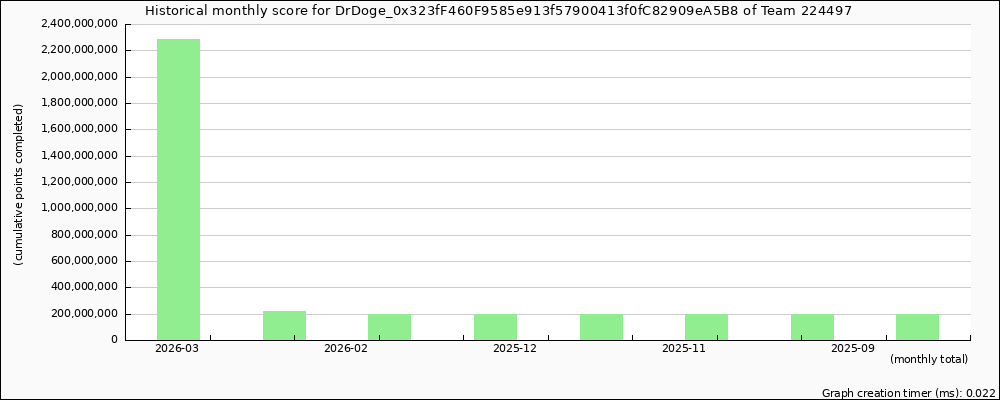Click the third green bar from the left
This screenshot has height=400, width=1000.
click(389, 327)
